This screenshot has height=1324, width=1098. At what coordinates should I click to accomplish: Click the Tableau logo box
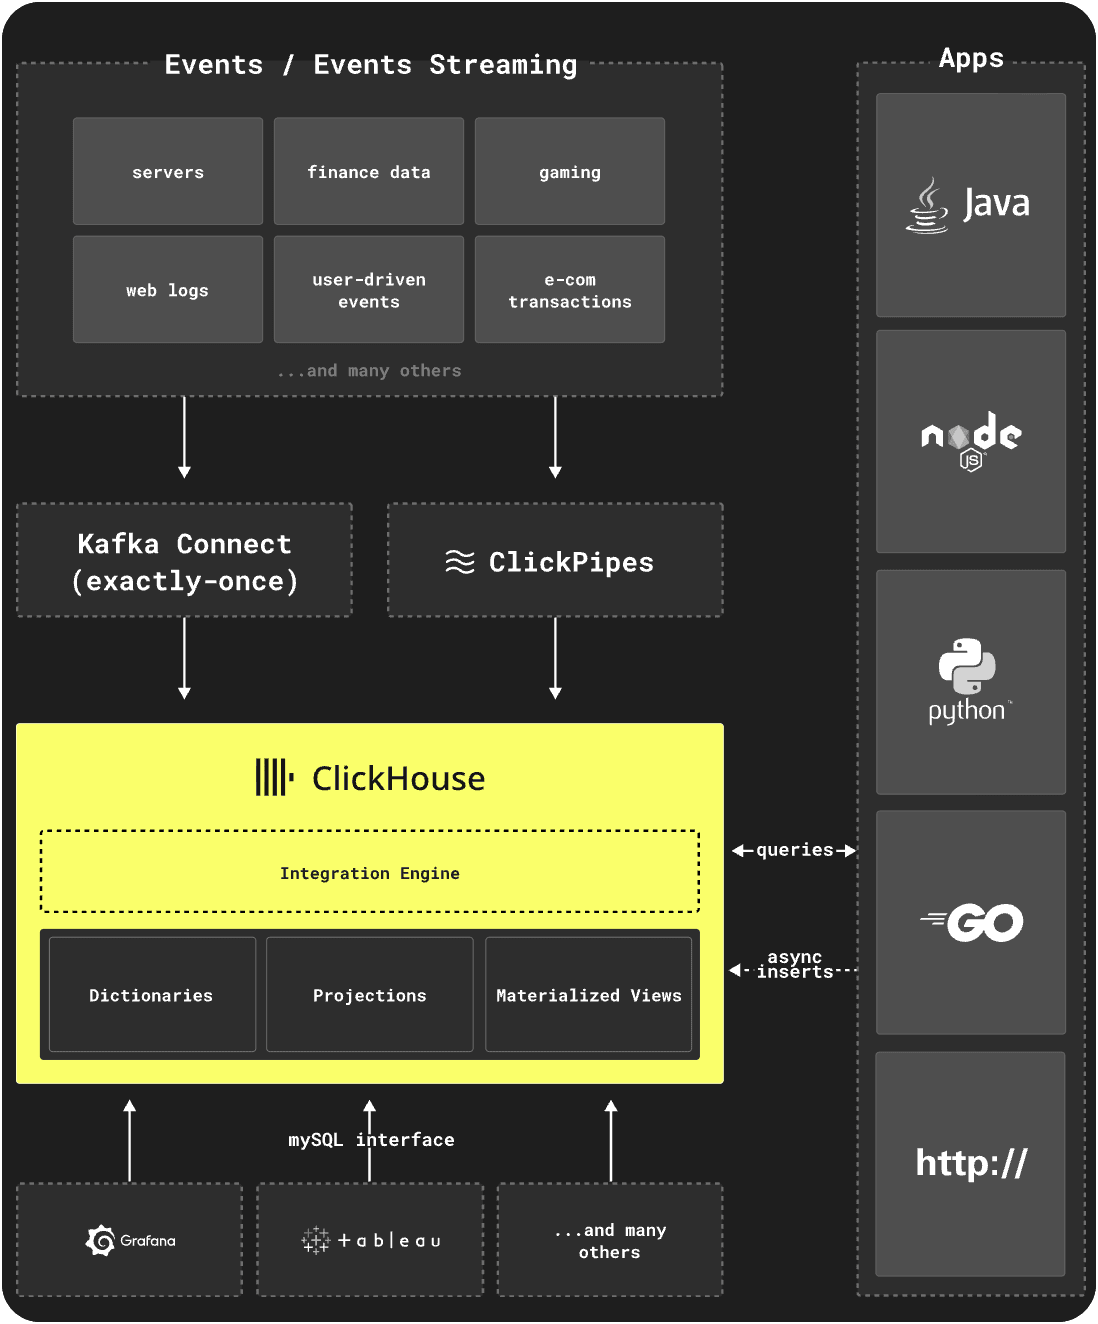(370, 1240)
